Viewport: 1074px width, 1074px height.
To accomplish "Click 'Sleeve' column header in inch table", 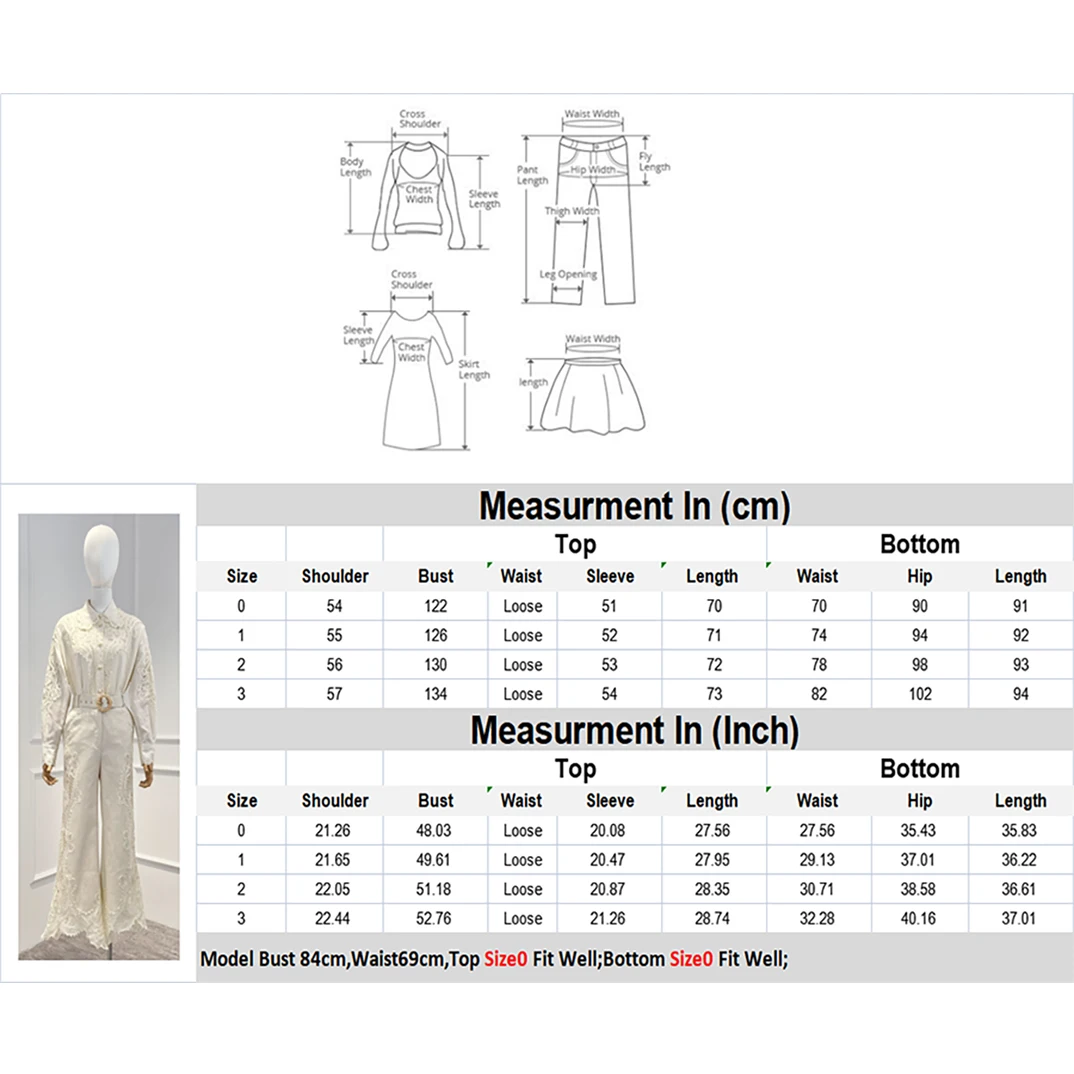I will [x=610, y=801].
